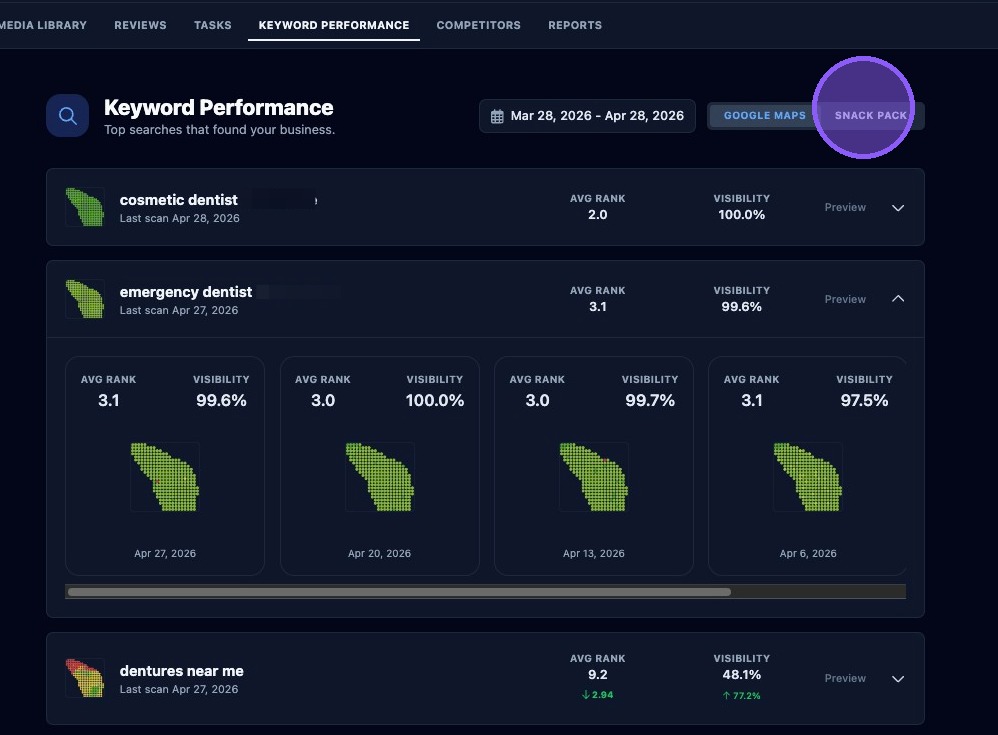Image resolution: width=998 pixels, height=735 pixels.
Task: Collapse the emergency dentist row chevron
Action: 897,298
